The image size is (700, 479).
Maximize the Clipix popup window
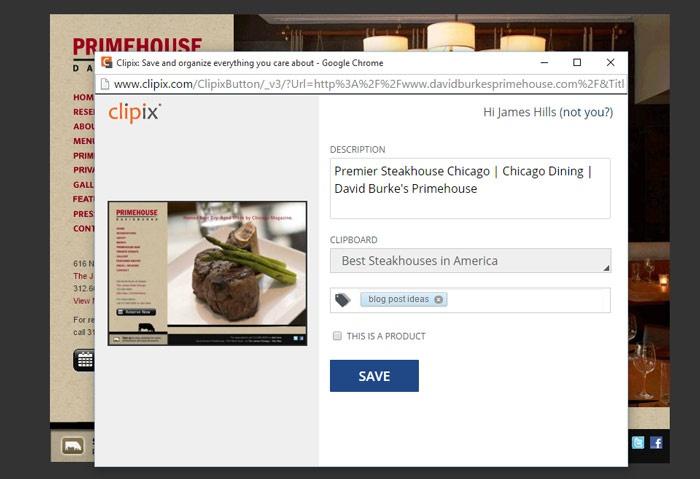[x=577, y=62]
